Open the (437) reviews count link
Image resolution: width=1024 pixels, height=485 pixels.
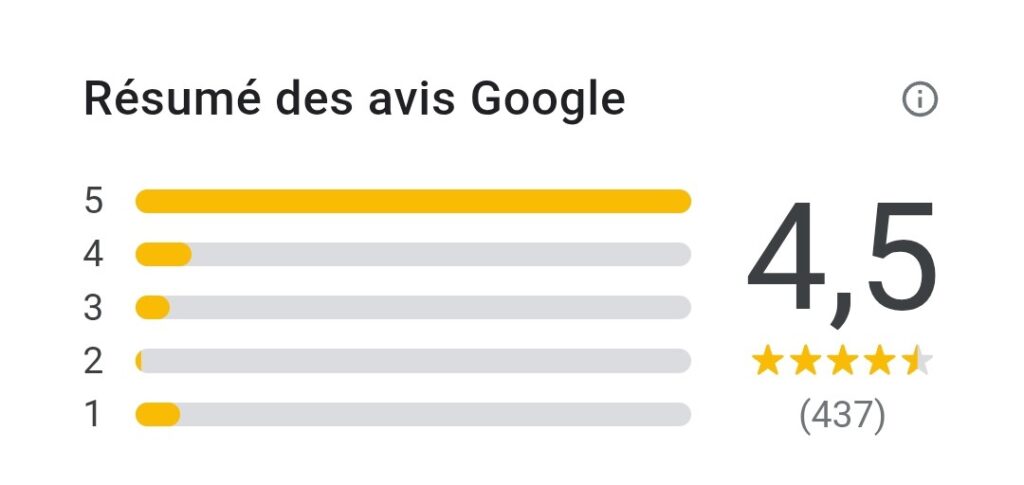842,416
